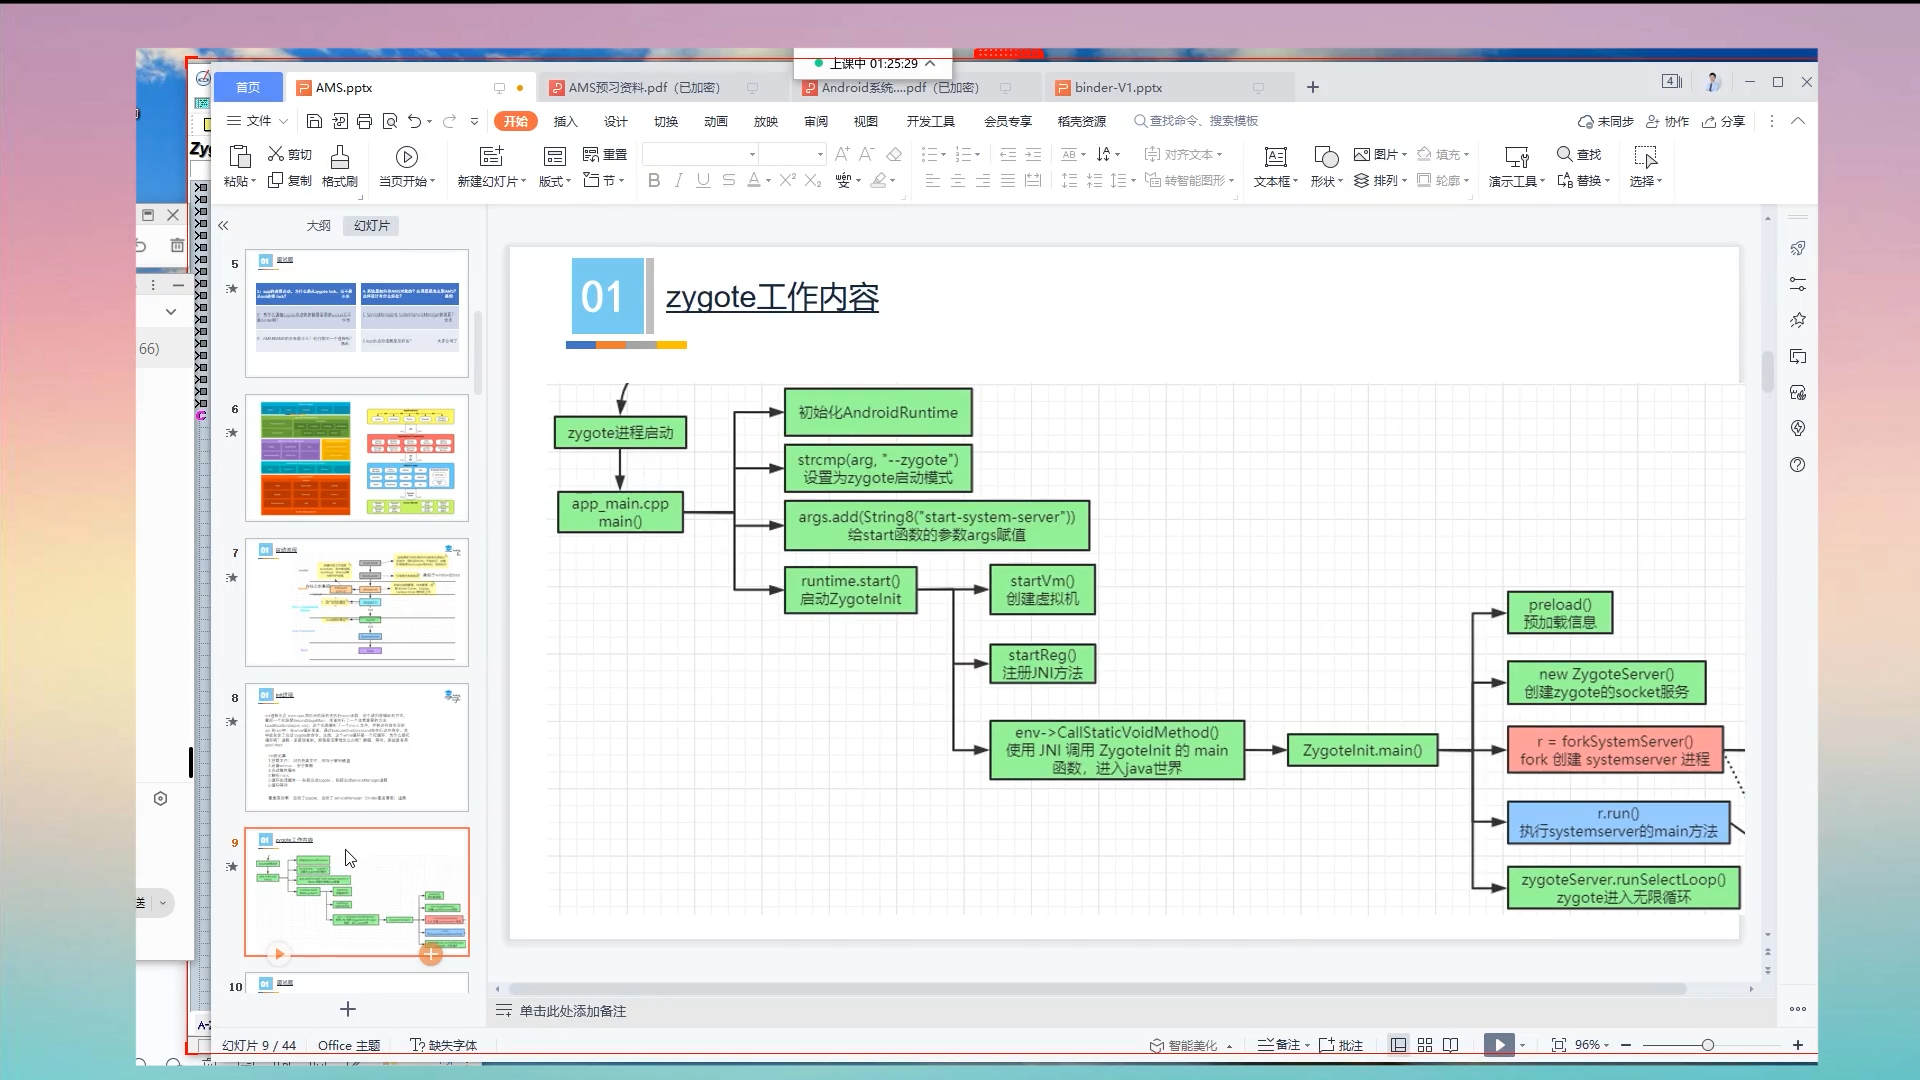
Task: Select slide 7 thumbnail
Action: point(357,602)
